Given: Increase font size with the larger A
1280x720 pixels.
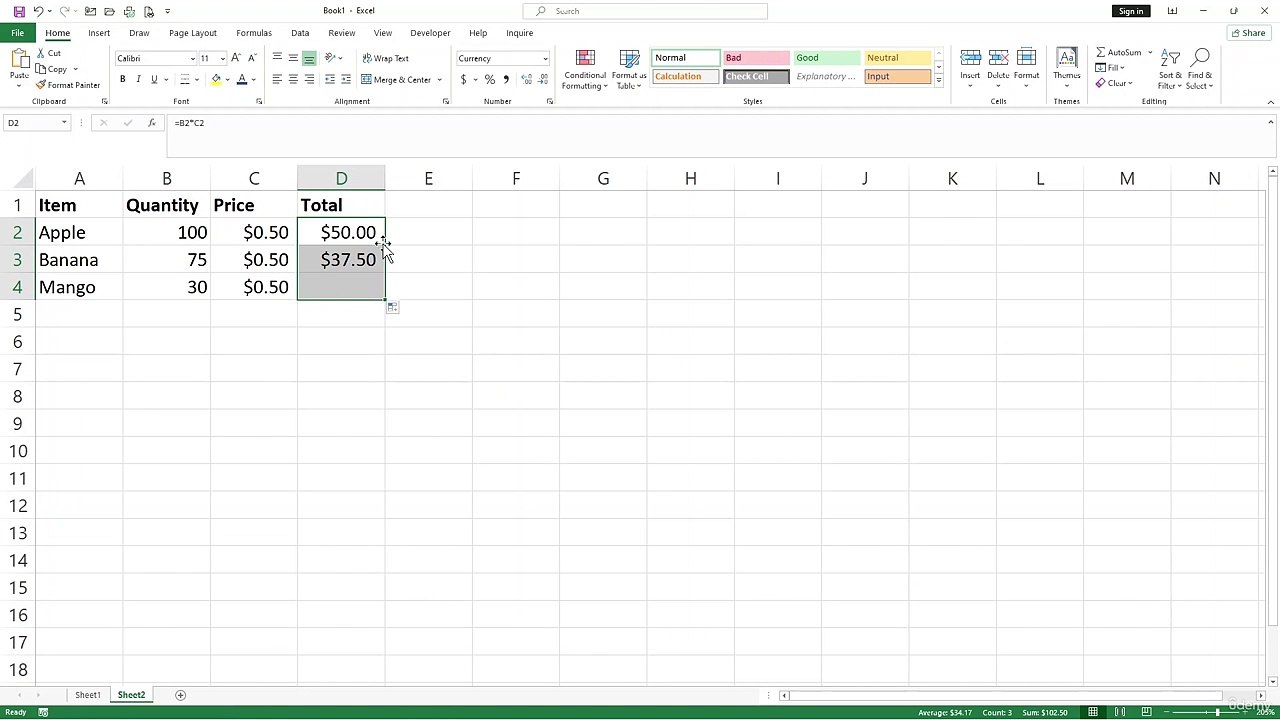Looking at the screenshot, I should tap(236, 58).
